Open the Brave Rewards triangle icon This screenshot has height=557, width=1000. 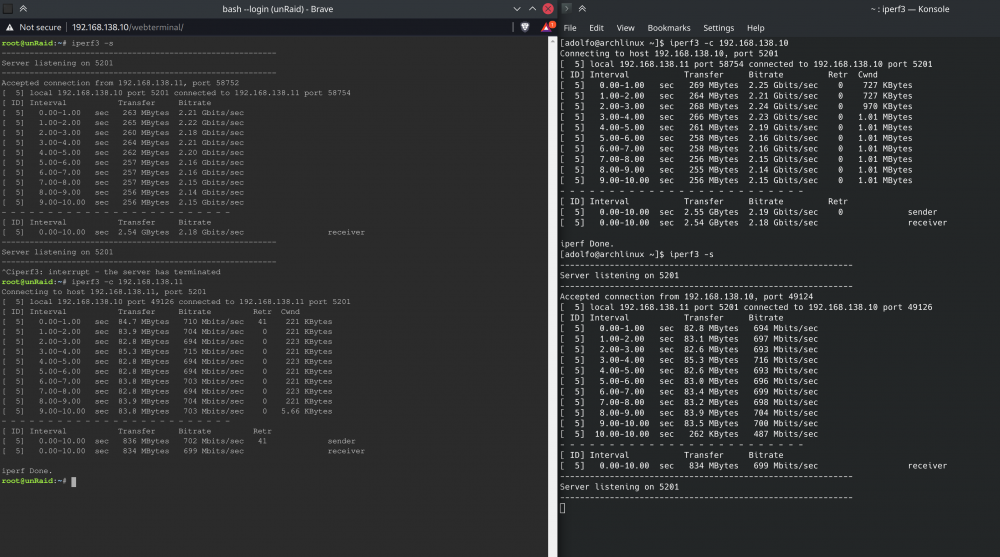coord(547,27)
